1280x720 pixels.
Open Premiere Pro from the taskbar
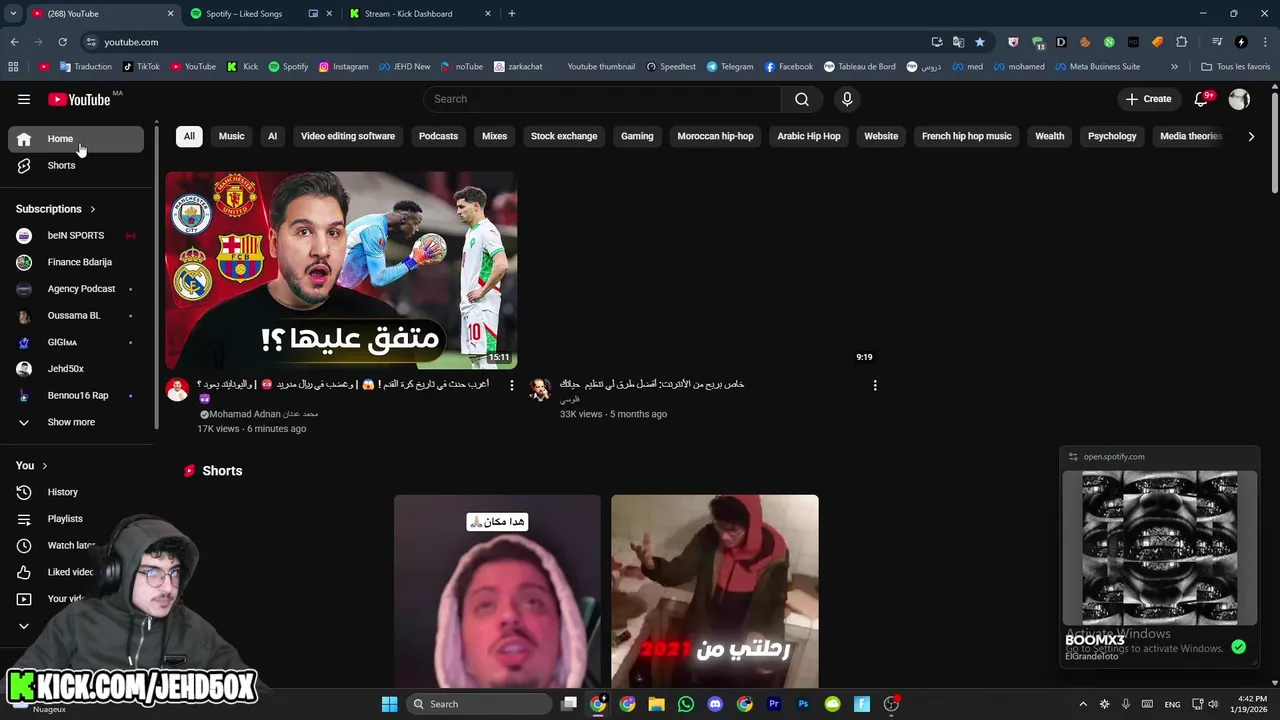(773, 704)
